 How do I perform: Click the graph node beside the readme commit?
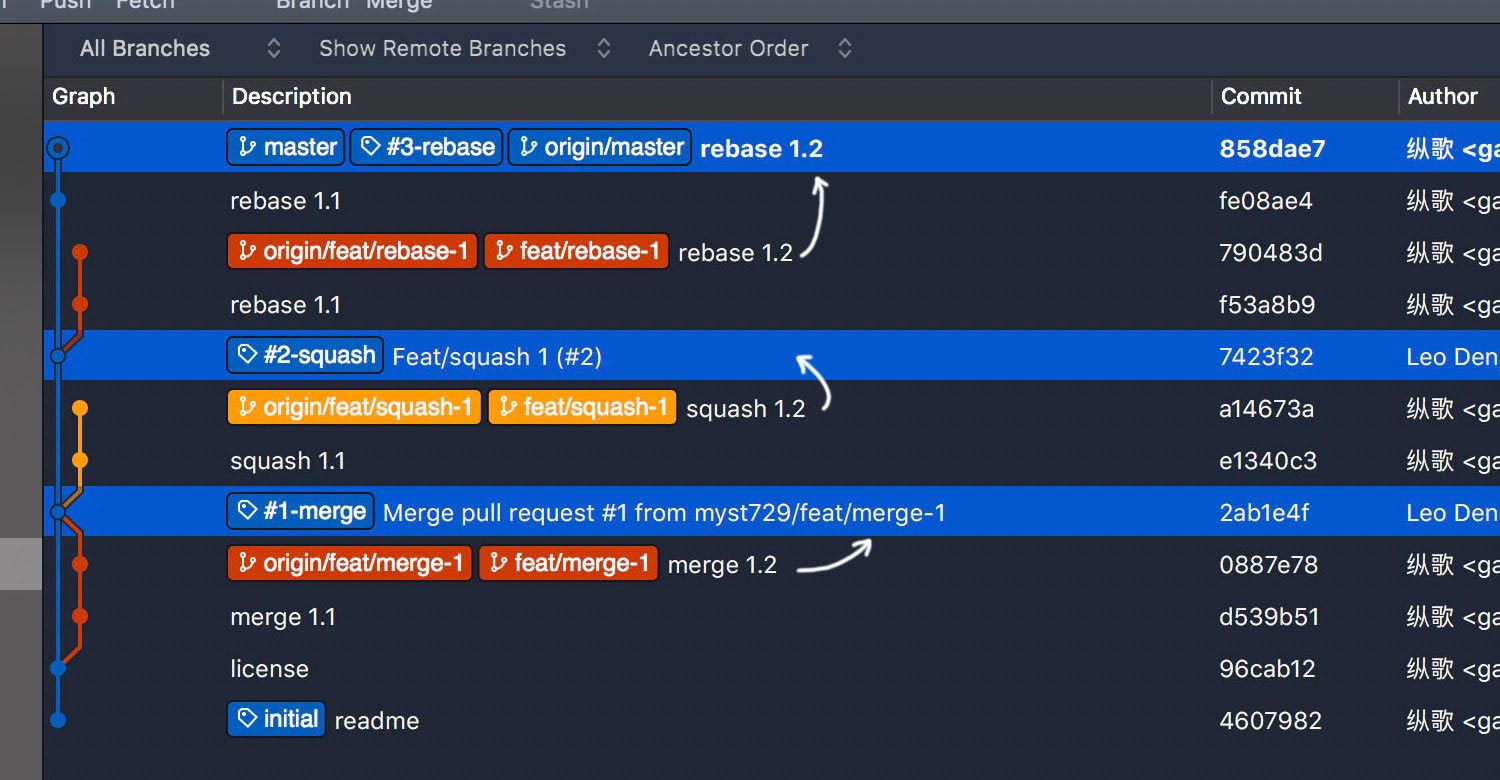(58, 719)
